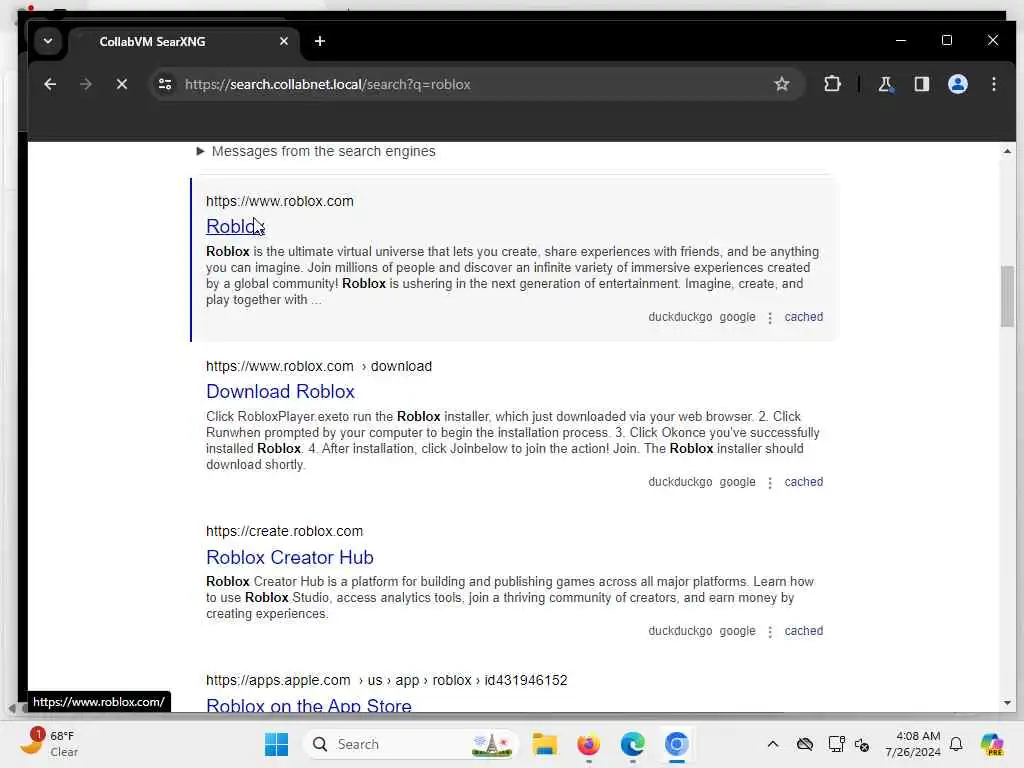The height and width of the screenshot is (768, 1024).
Task: Open notifications with the bell icon
Action: 956,744
